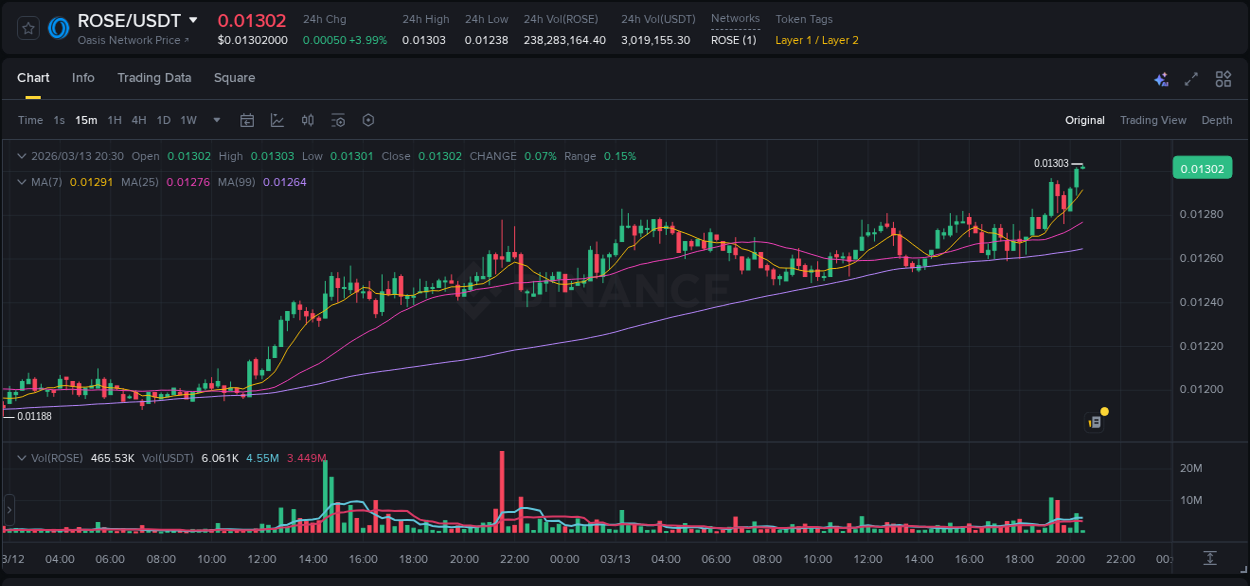The image size is (1250, 586).
Task: Open the hexagon chart settings icon
Action: pyautogui.click(x=368, y=120)
